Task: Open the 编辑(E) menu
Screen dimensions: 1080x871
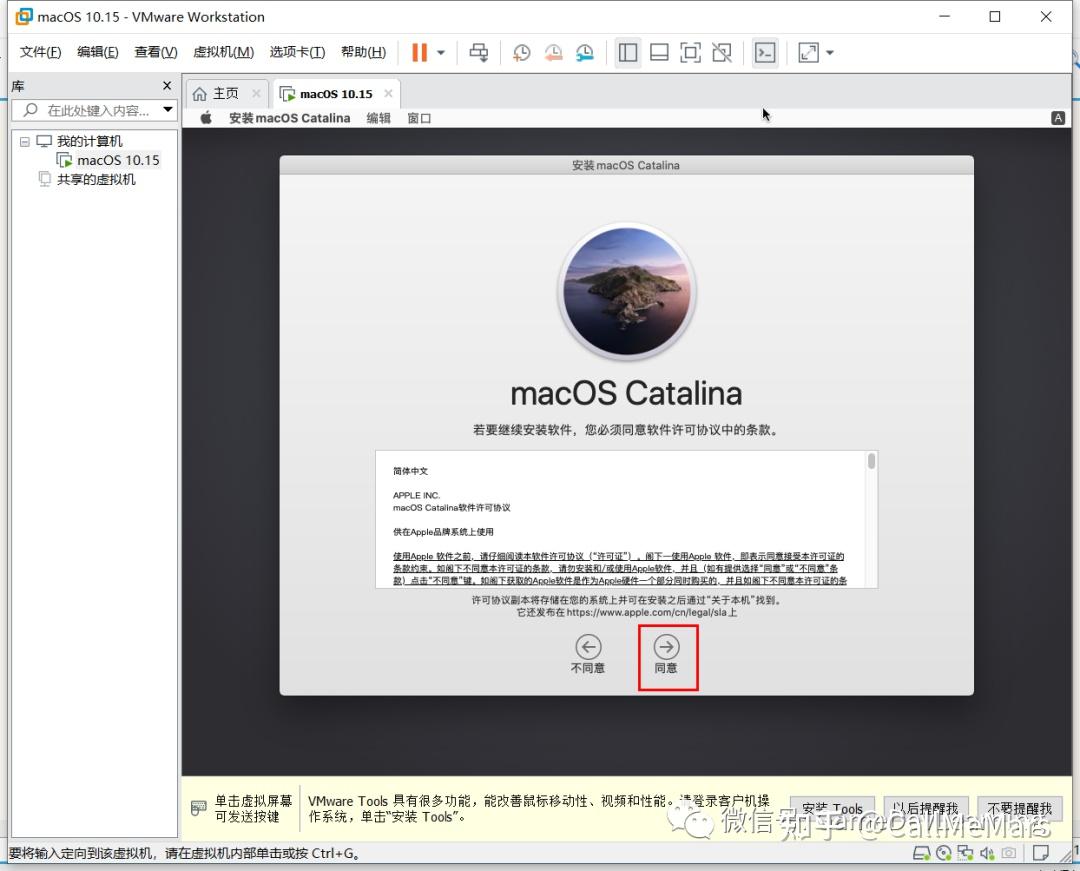Action: (x=98, y=52)
